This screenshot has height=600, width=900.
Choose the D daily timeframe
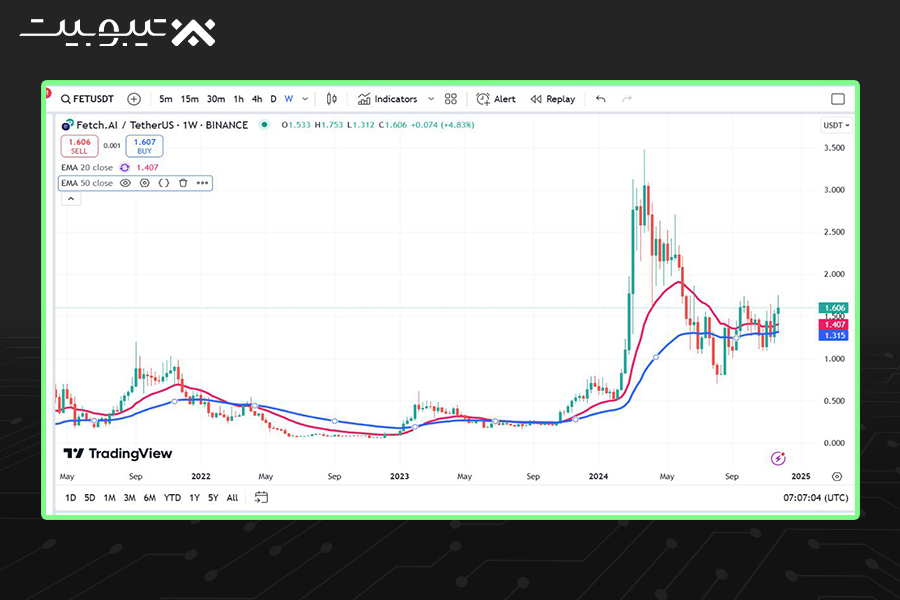273,99
